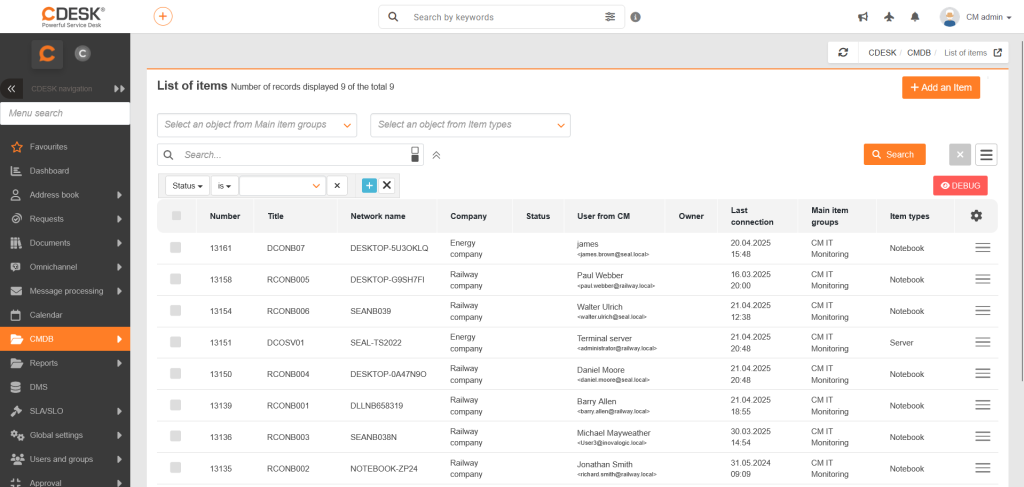Image resolution: width=1024 pixels, height=487 pixels.
Task: Open the CMDB sidebar item
Action: (65, 339)
